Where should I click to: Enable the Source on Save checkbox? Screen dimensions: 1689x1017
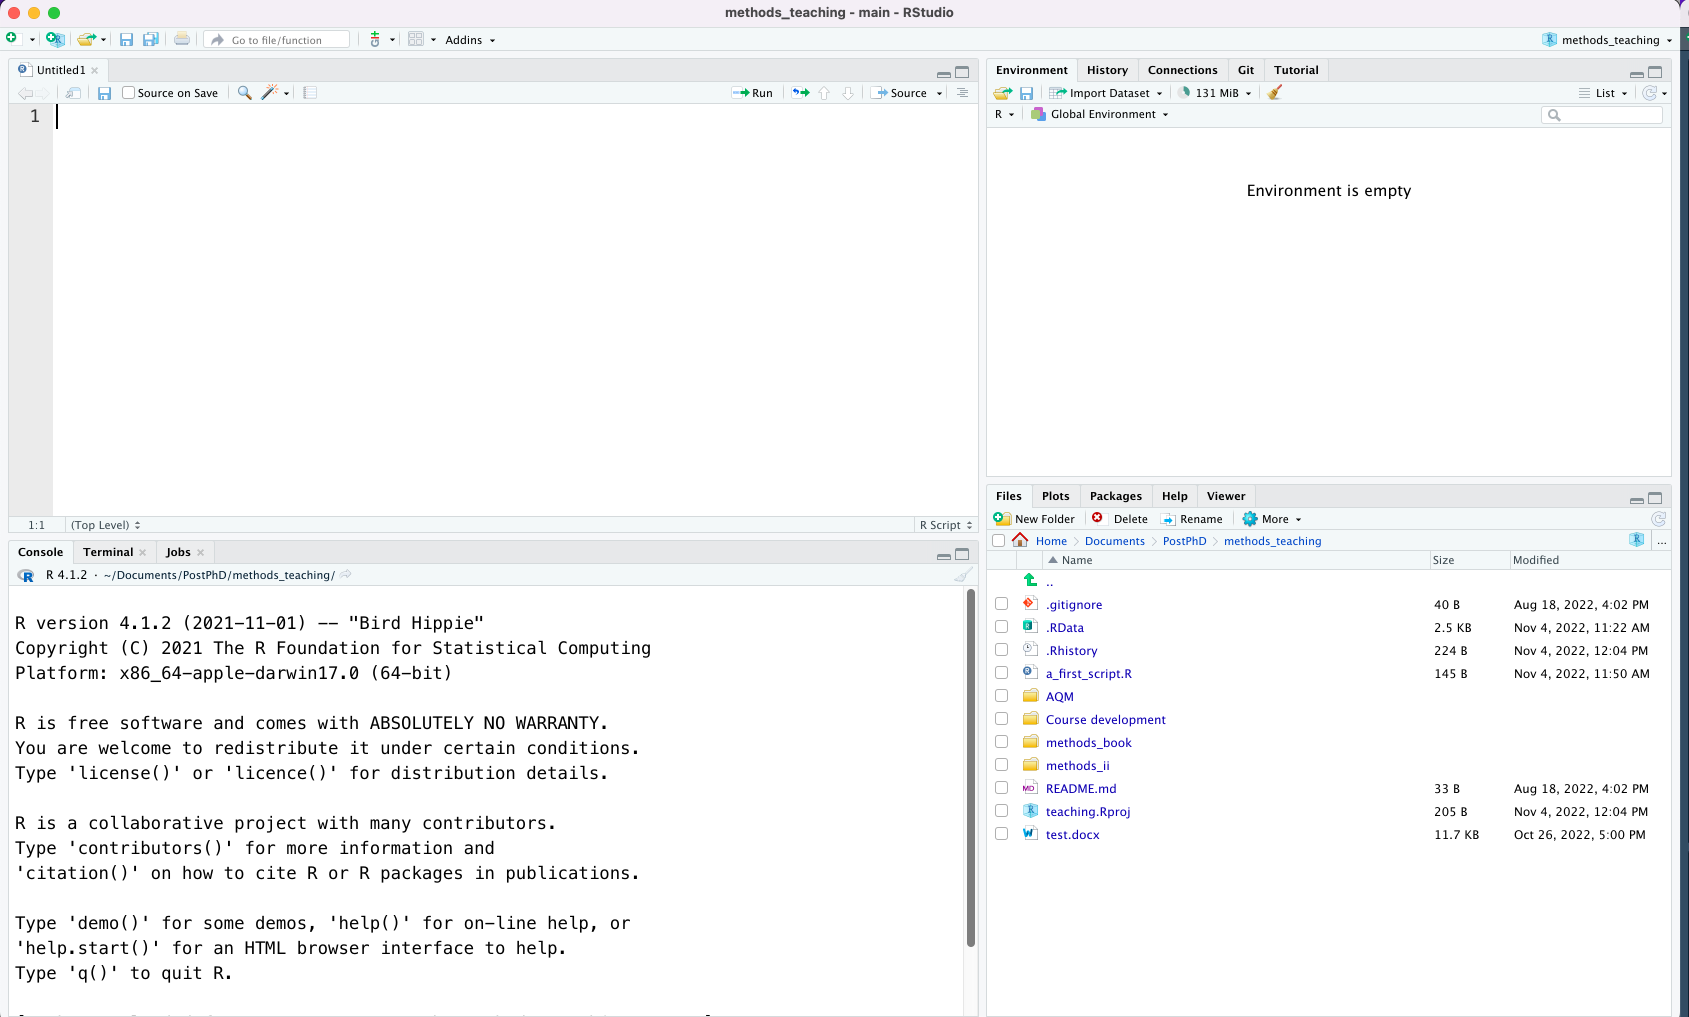[x=128, y=92]
